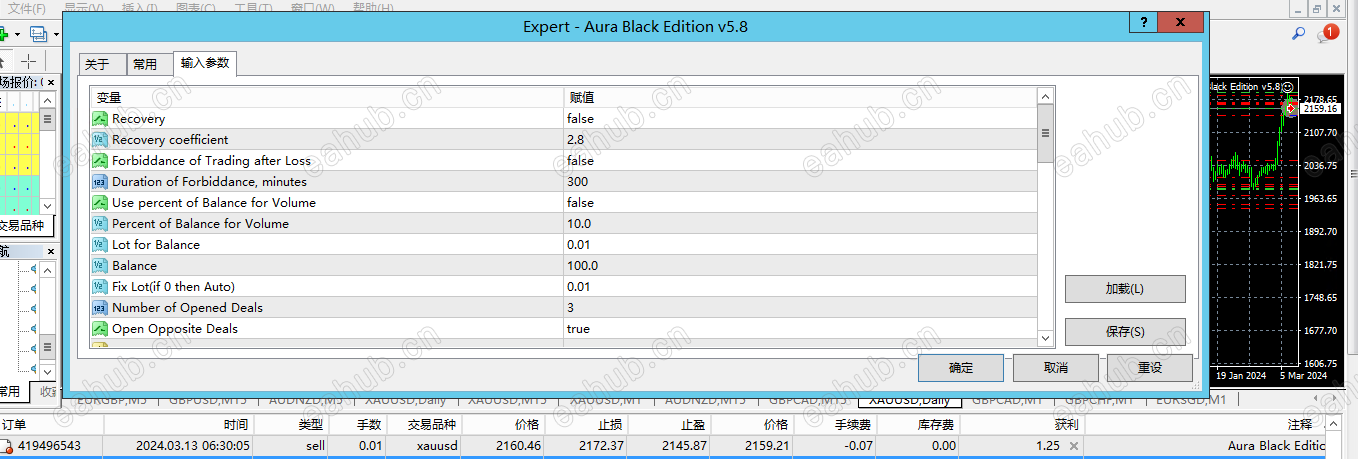Open the dropdown arrow next to the New Chart icon
Image resolution: width=1358 pixels, height=459 pixels.
click(17, 35)
